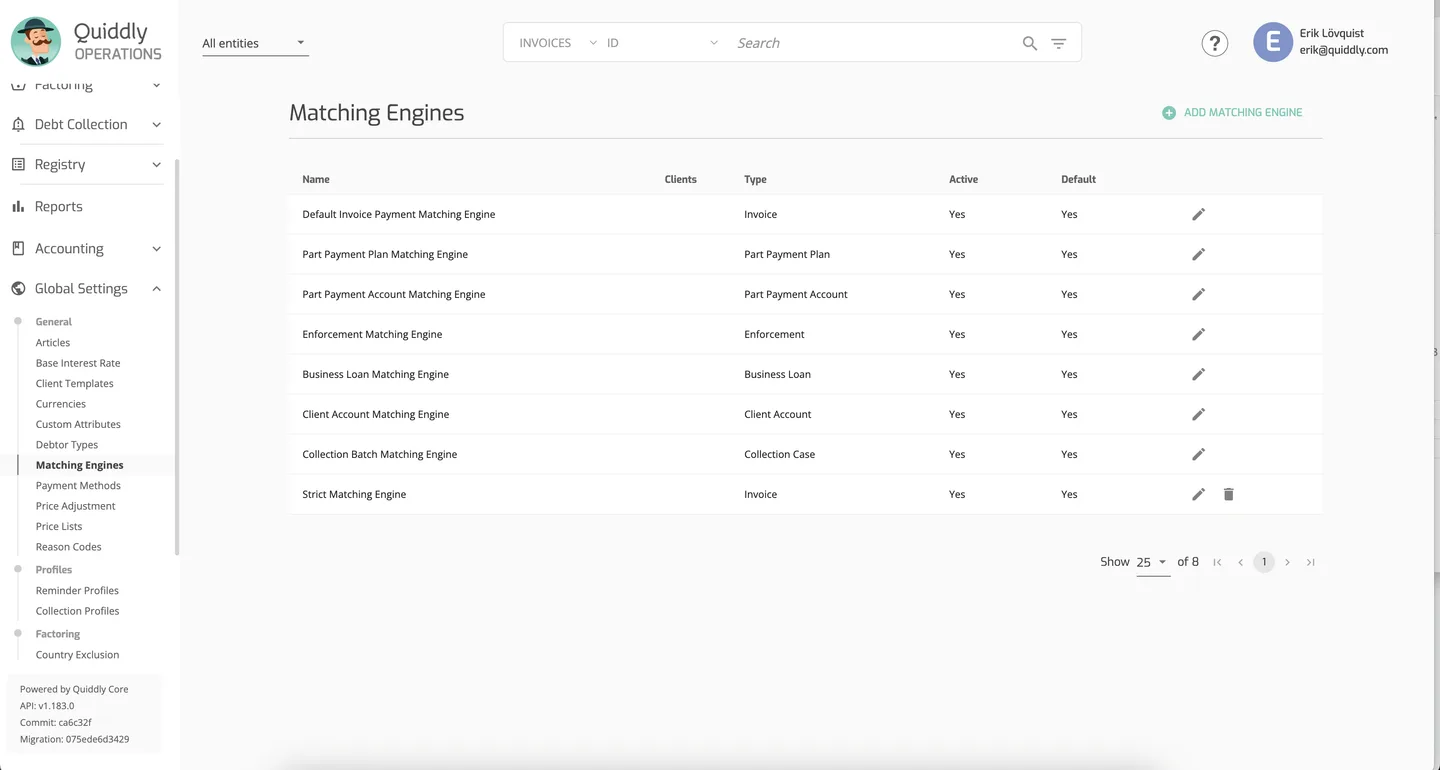Jump to the last page arrow
This screenshot has width=1440, height=770.
pos(1311,562)
